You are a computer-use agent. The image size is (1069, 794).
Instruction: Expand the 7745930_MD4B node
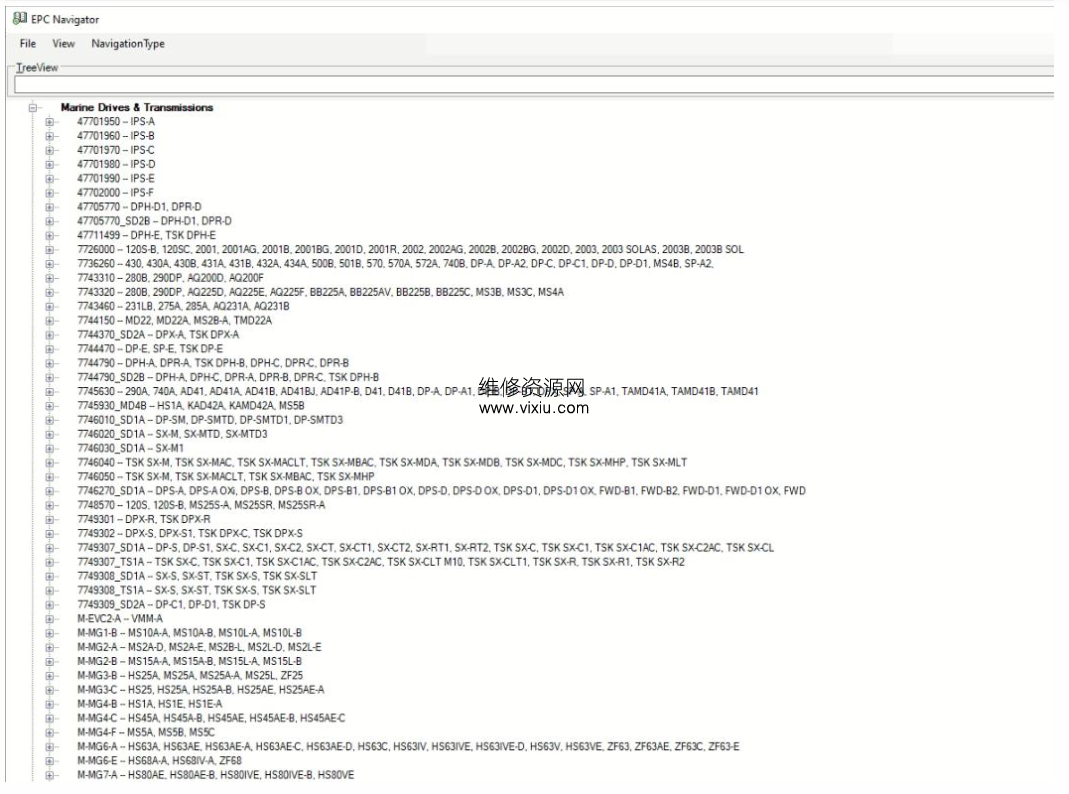49,406
